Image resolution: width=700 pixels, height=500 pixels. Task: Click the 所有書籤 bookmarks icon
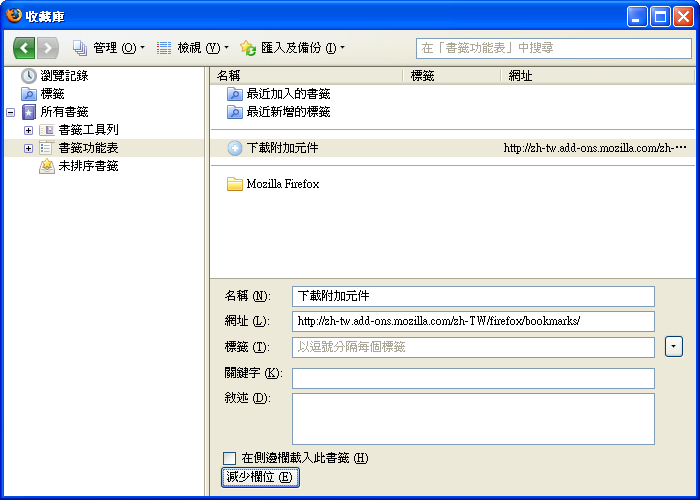(x=29, y=112)
